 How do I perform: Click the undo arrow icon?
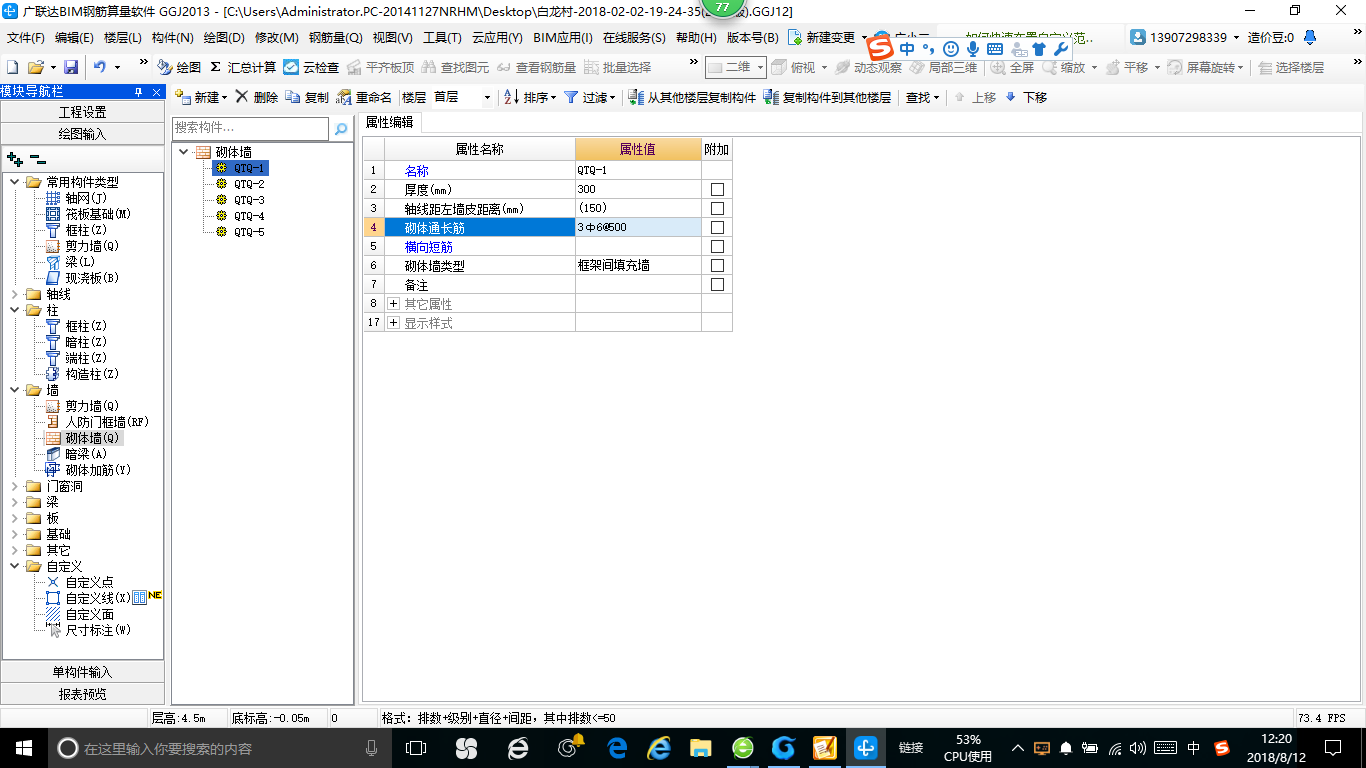(100, 67)
